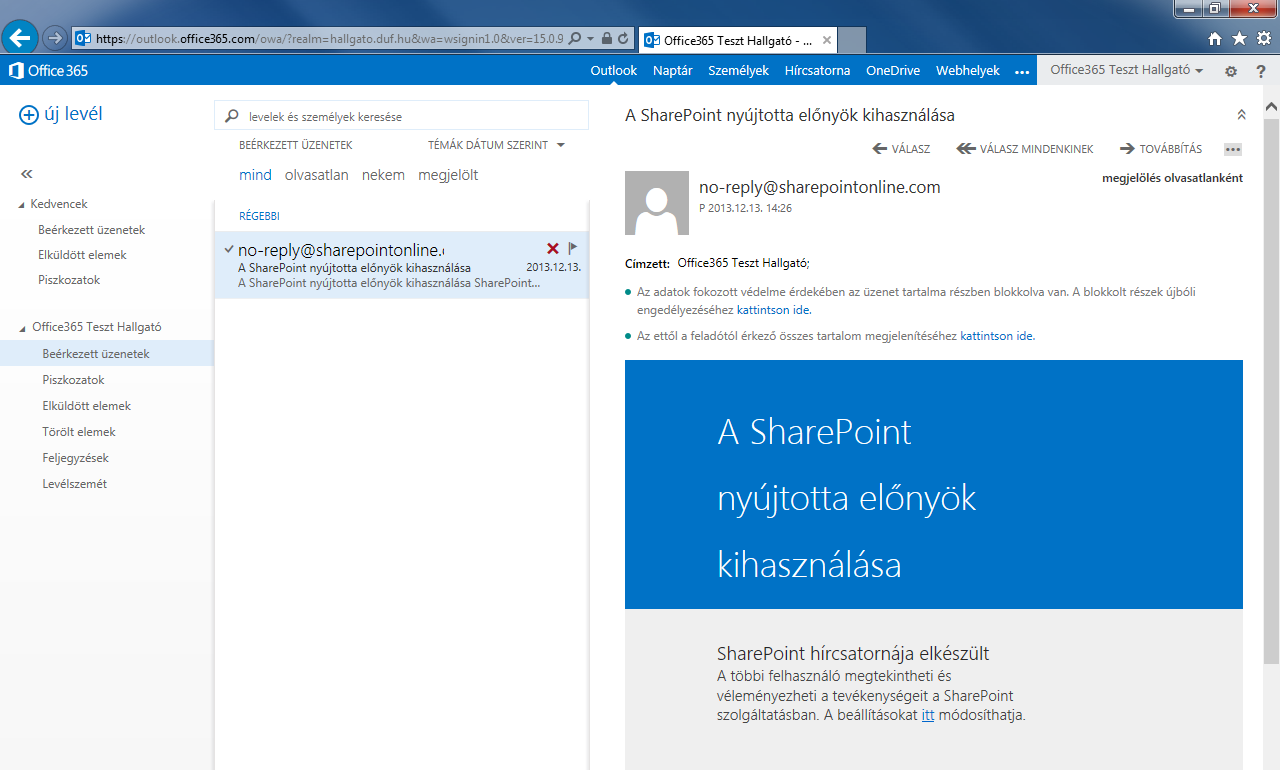Screen dimensions: 1280x770
Task: Open Személyek in the top navigation
Action: [738, 70]
